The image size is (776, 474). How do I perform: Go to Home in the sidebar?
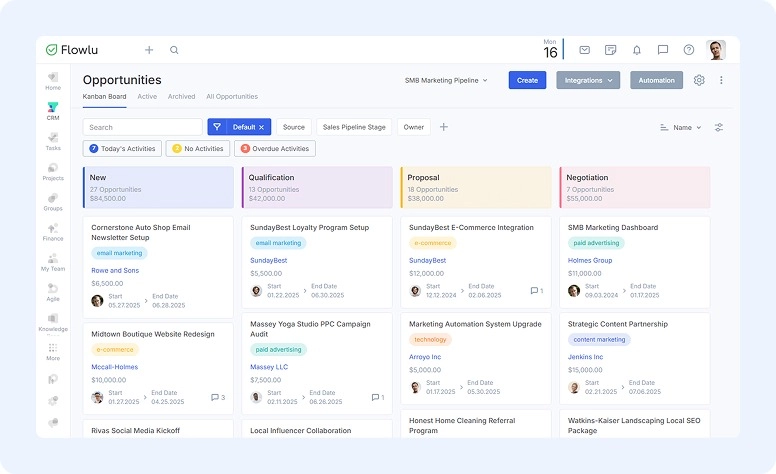(53, 81)
